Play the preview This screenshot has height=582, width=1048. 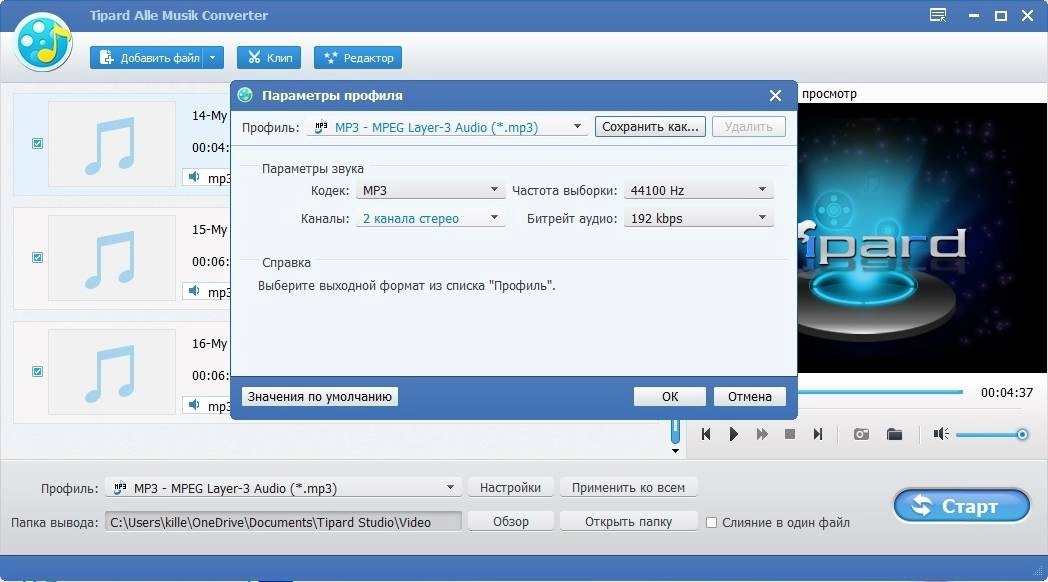(x=733, y=434)
